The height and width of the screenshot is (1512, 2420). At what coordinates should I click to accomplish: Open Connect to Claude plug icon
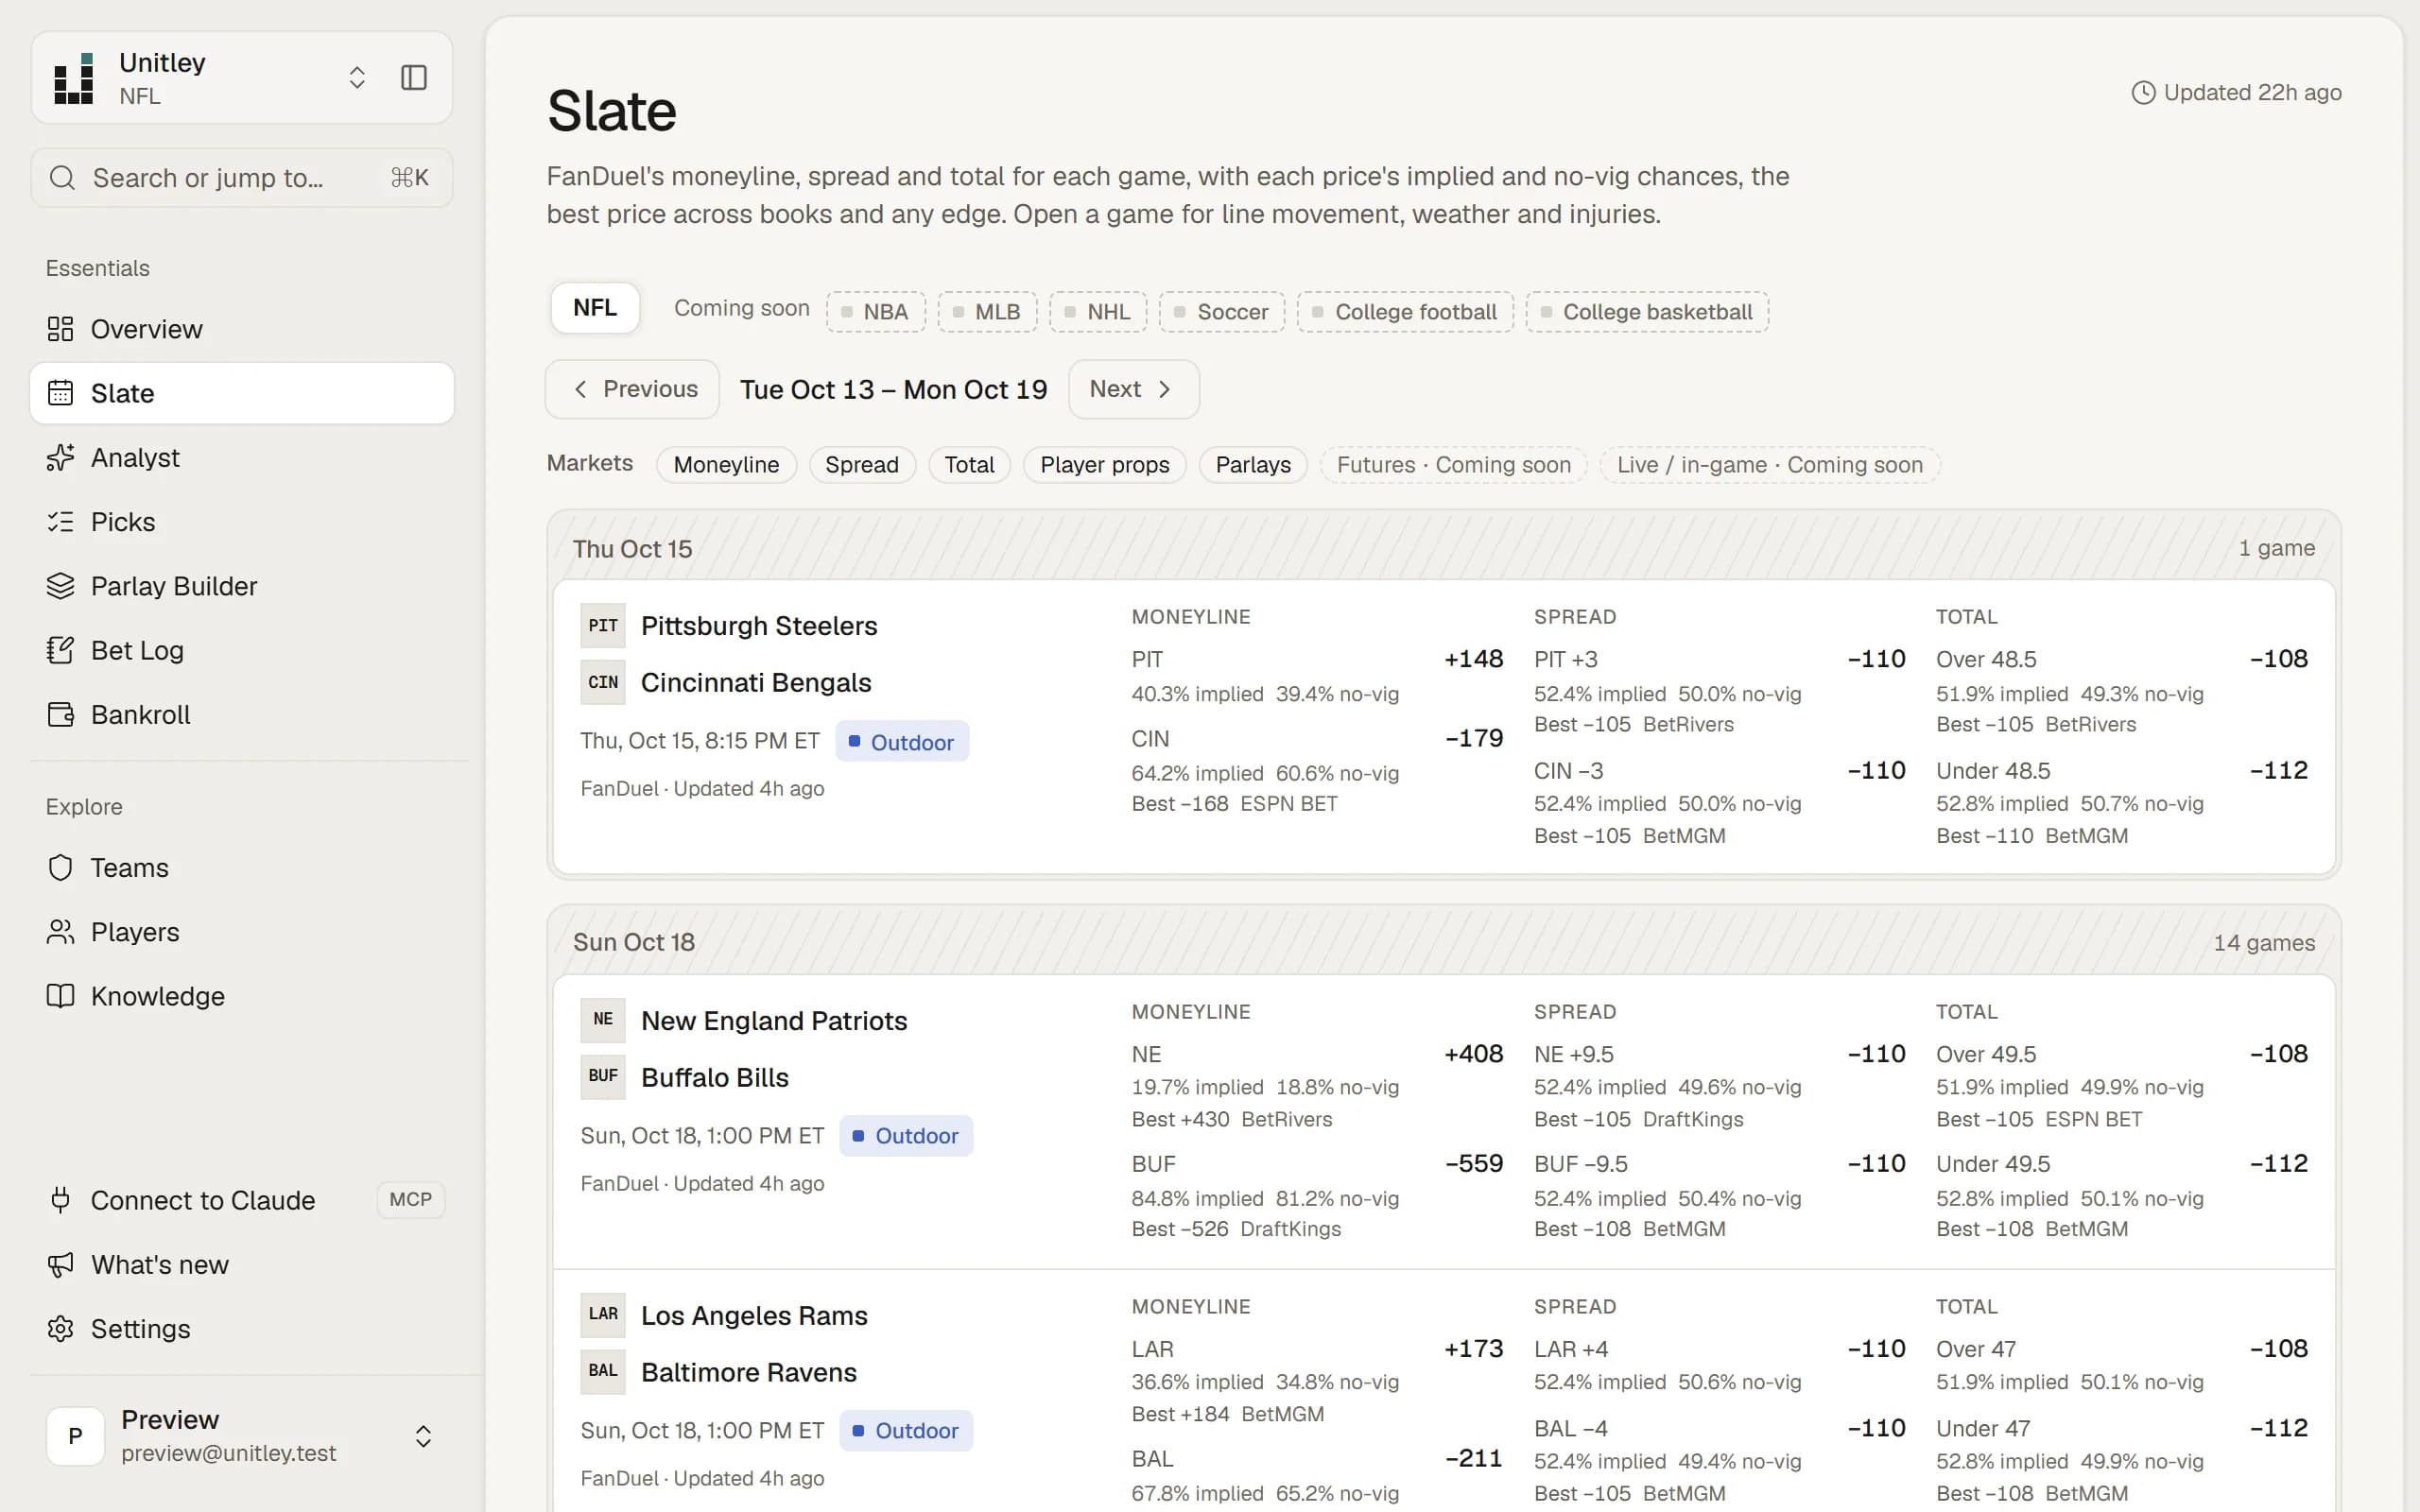point(60,1200)
